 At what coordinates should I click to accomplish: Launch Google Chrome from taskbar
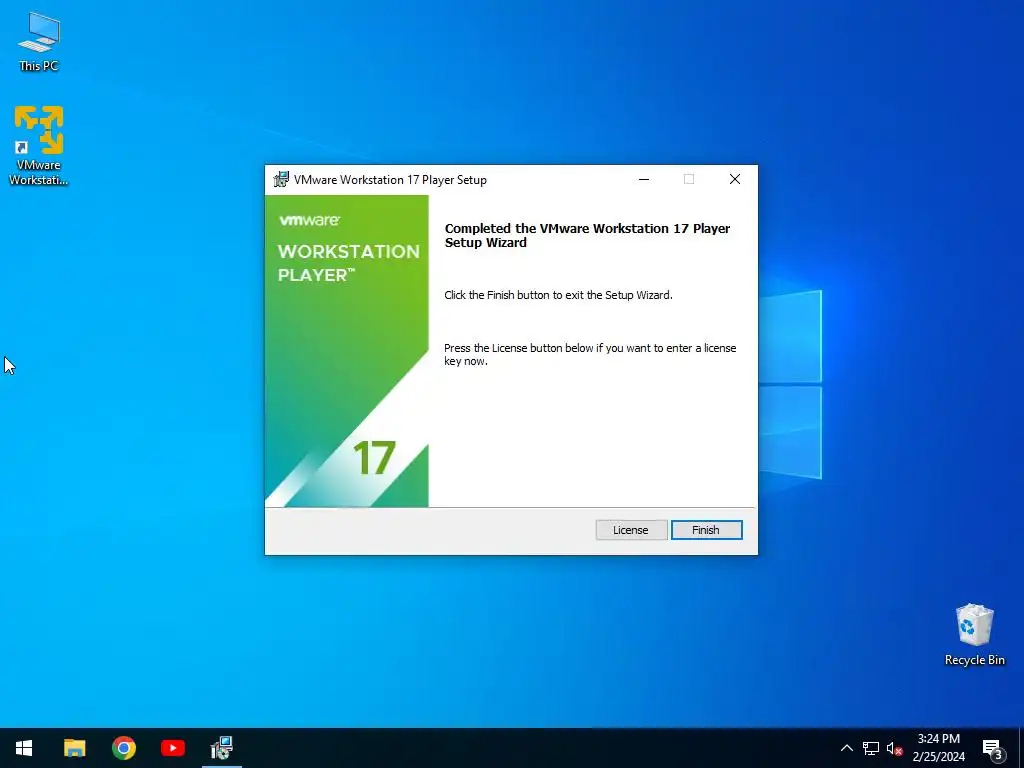tap(123, 748)
